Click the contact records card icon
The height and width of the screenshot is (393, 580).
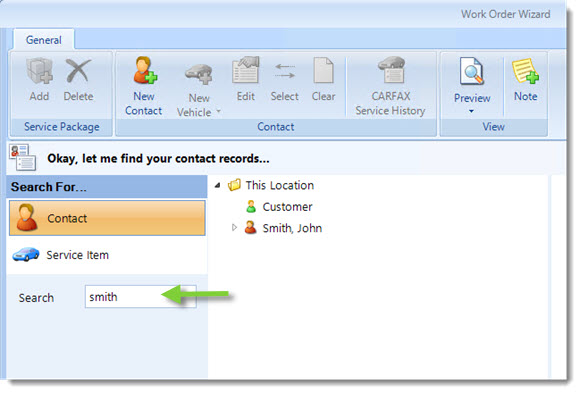23,157
